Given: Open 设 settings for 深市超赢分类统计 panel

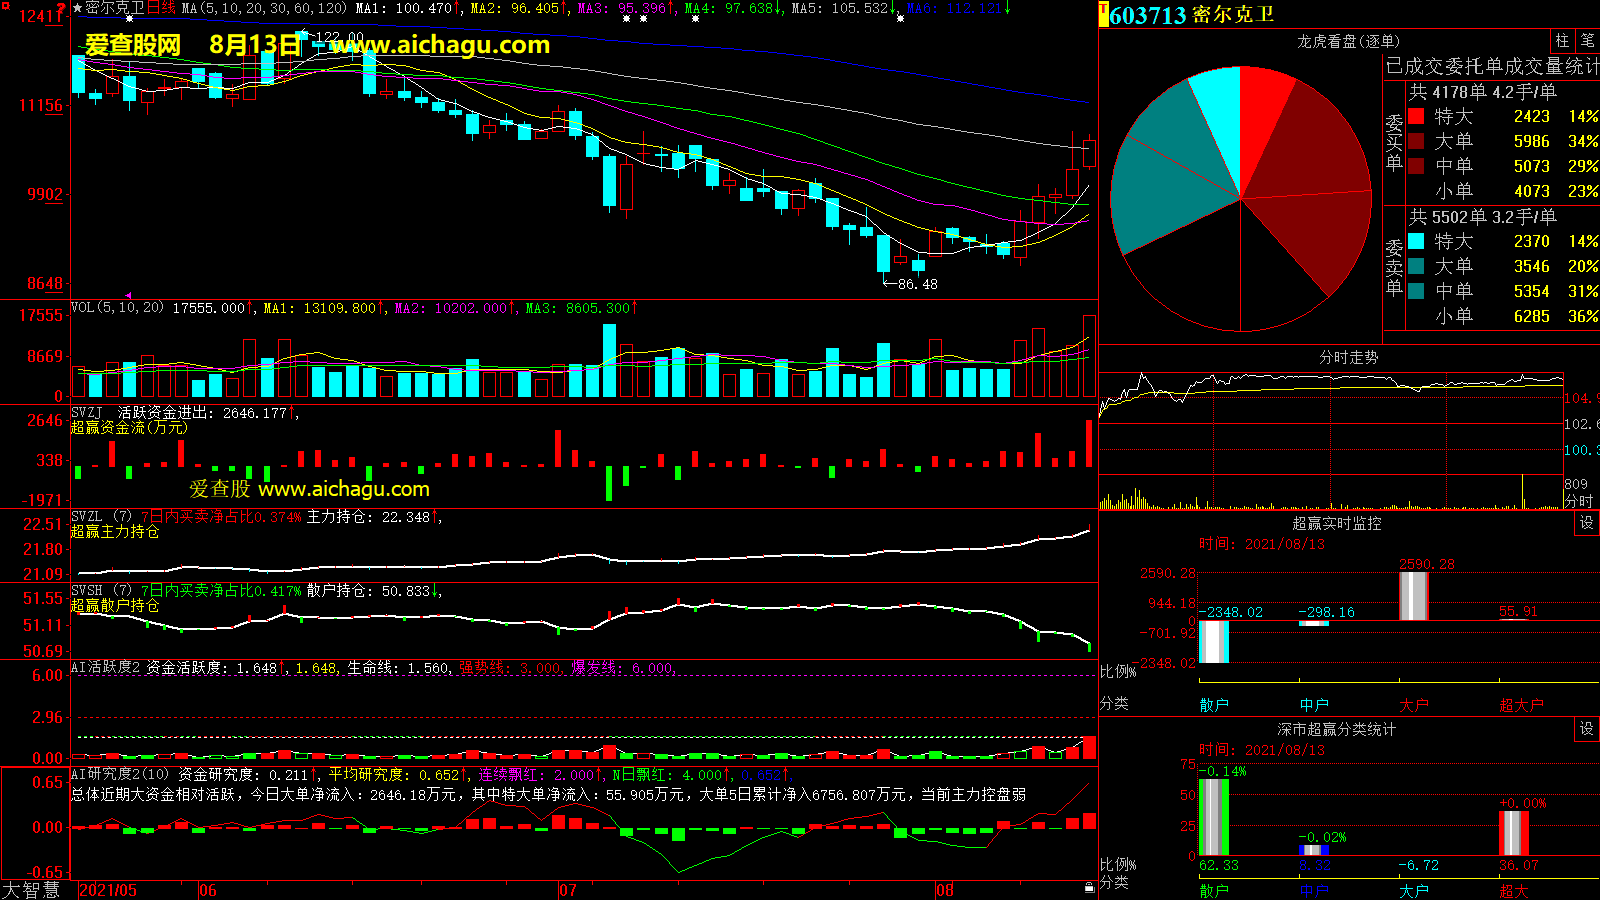Looking at the screenshot, I should [x=1586, y=729].
